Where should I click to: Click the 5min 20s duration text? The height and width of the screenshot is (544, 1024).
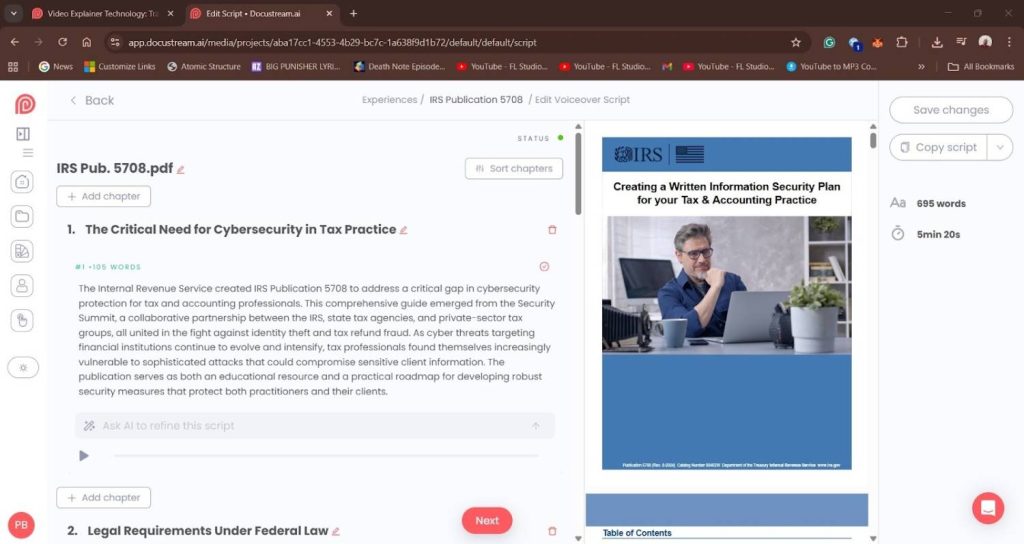(x=938, y=234)
